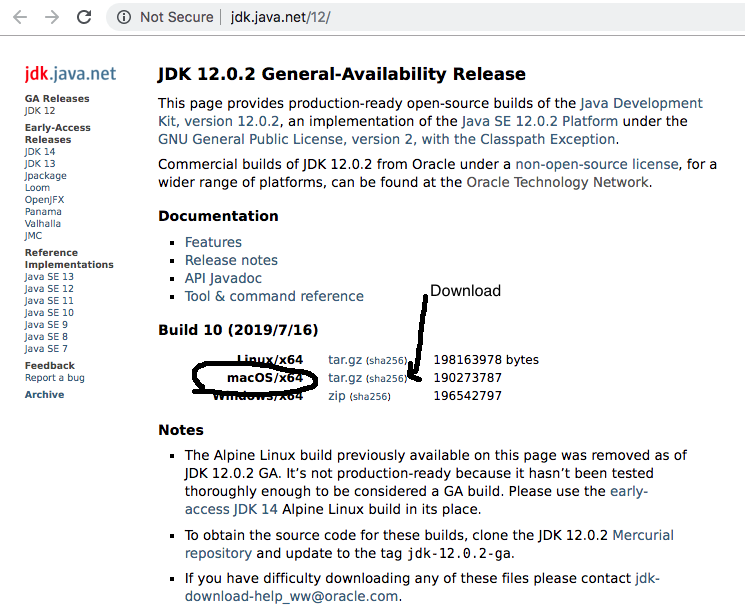Click the Documentation heading
Screen dimensions: 745x611
[218, 216]
